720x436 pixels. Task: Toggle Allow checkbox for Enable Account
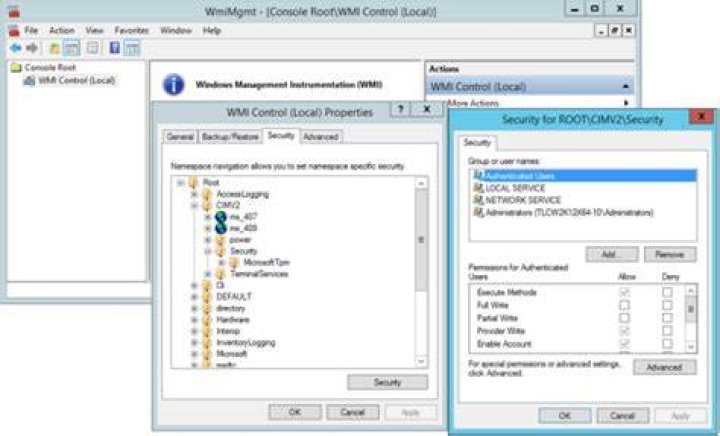point(624,344)
